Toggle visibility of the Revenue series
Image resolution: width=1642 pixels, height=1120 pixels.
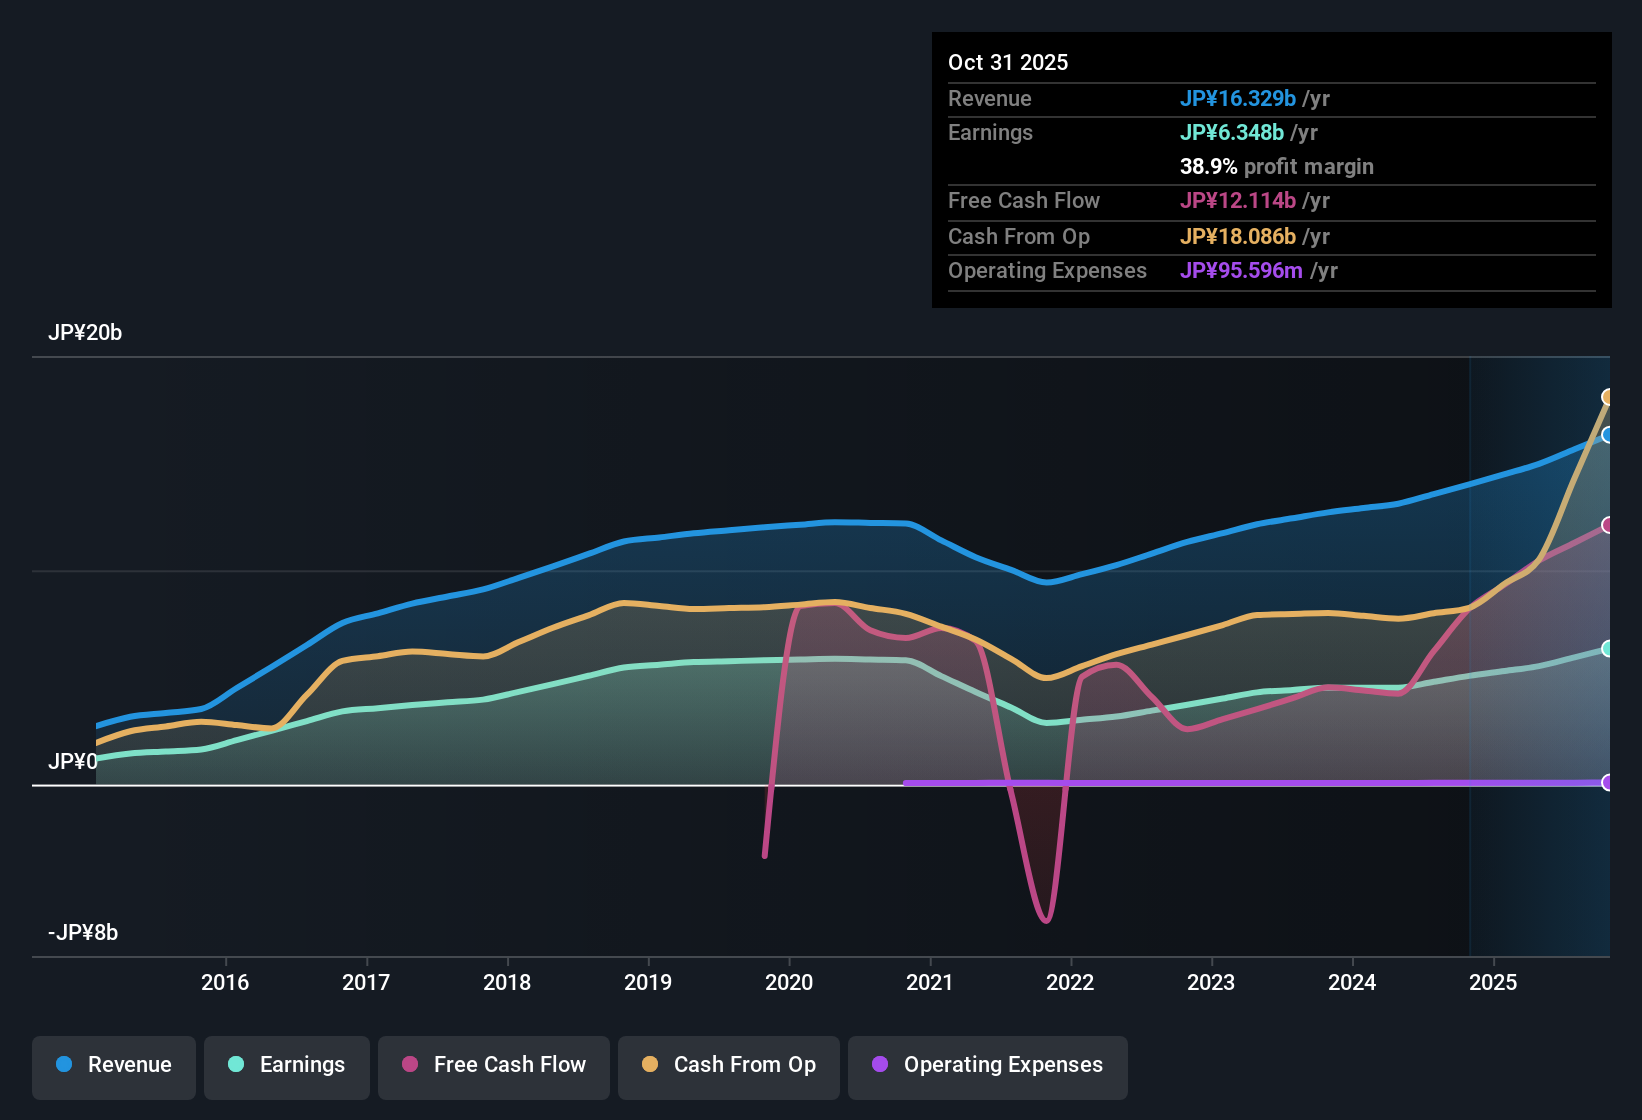[x=113, y=1065]
